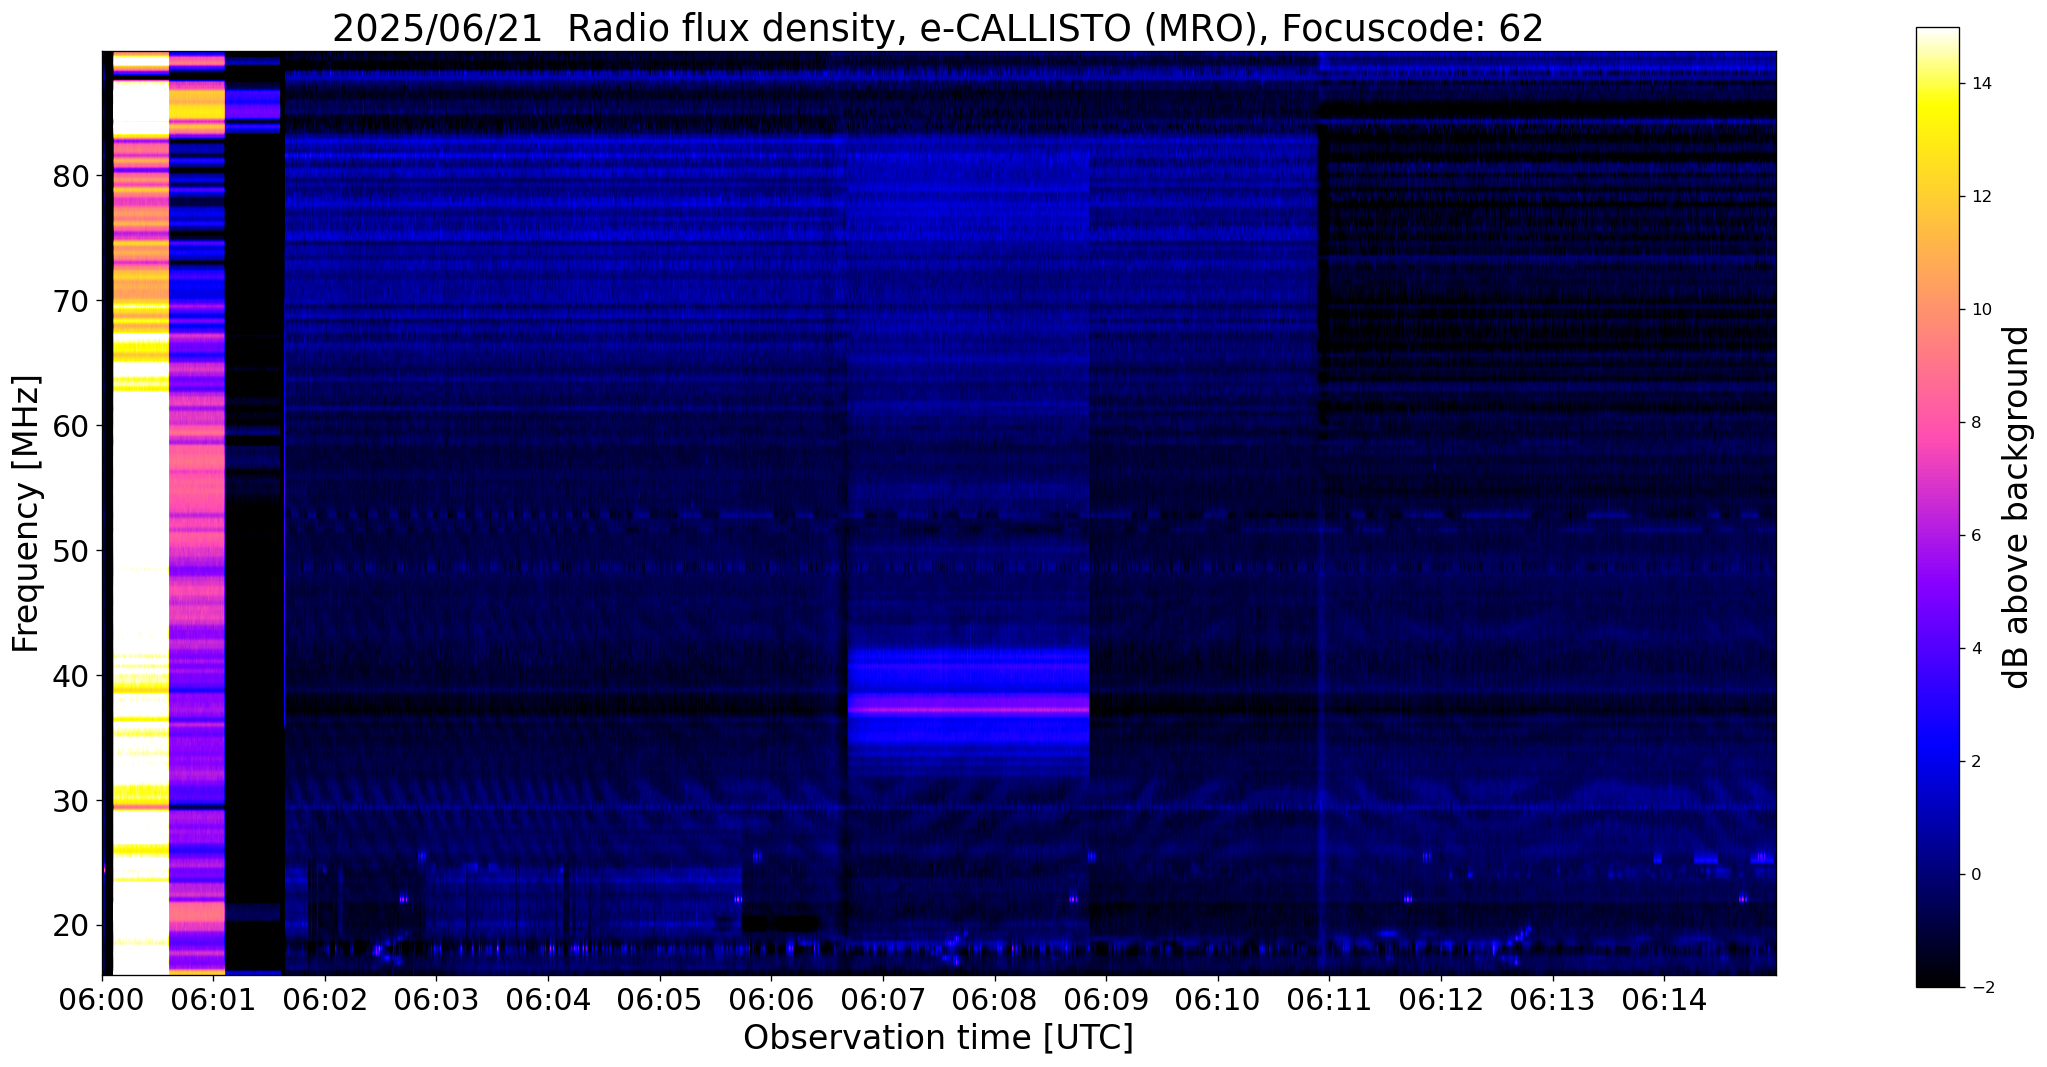2047x1067 pixels.
Task: Click the 06:08 time tick label
Action: coord(995,998)
